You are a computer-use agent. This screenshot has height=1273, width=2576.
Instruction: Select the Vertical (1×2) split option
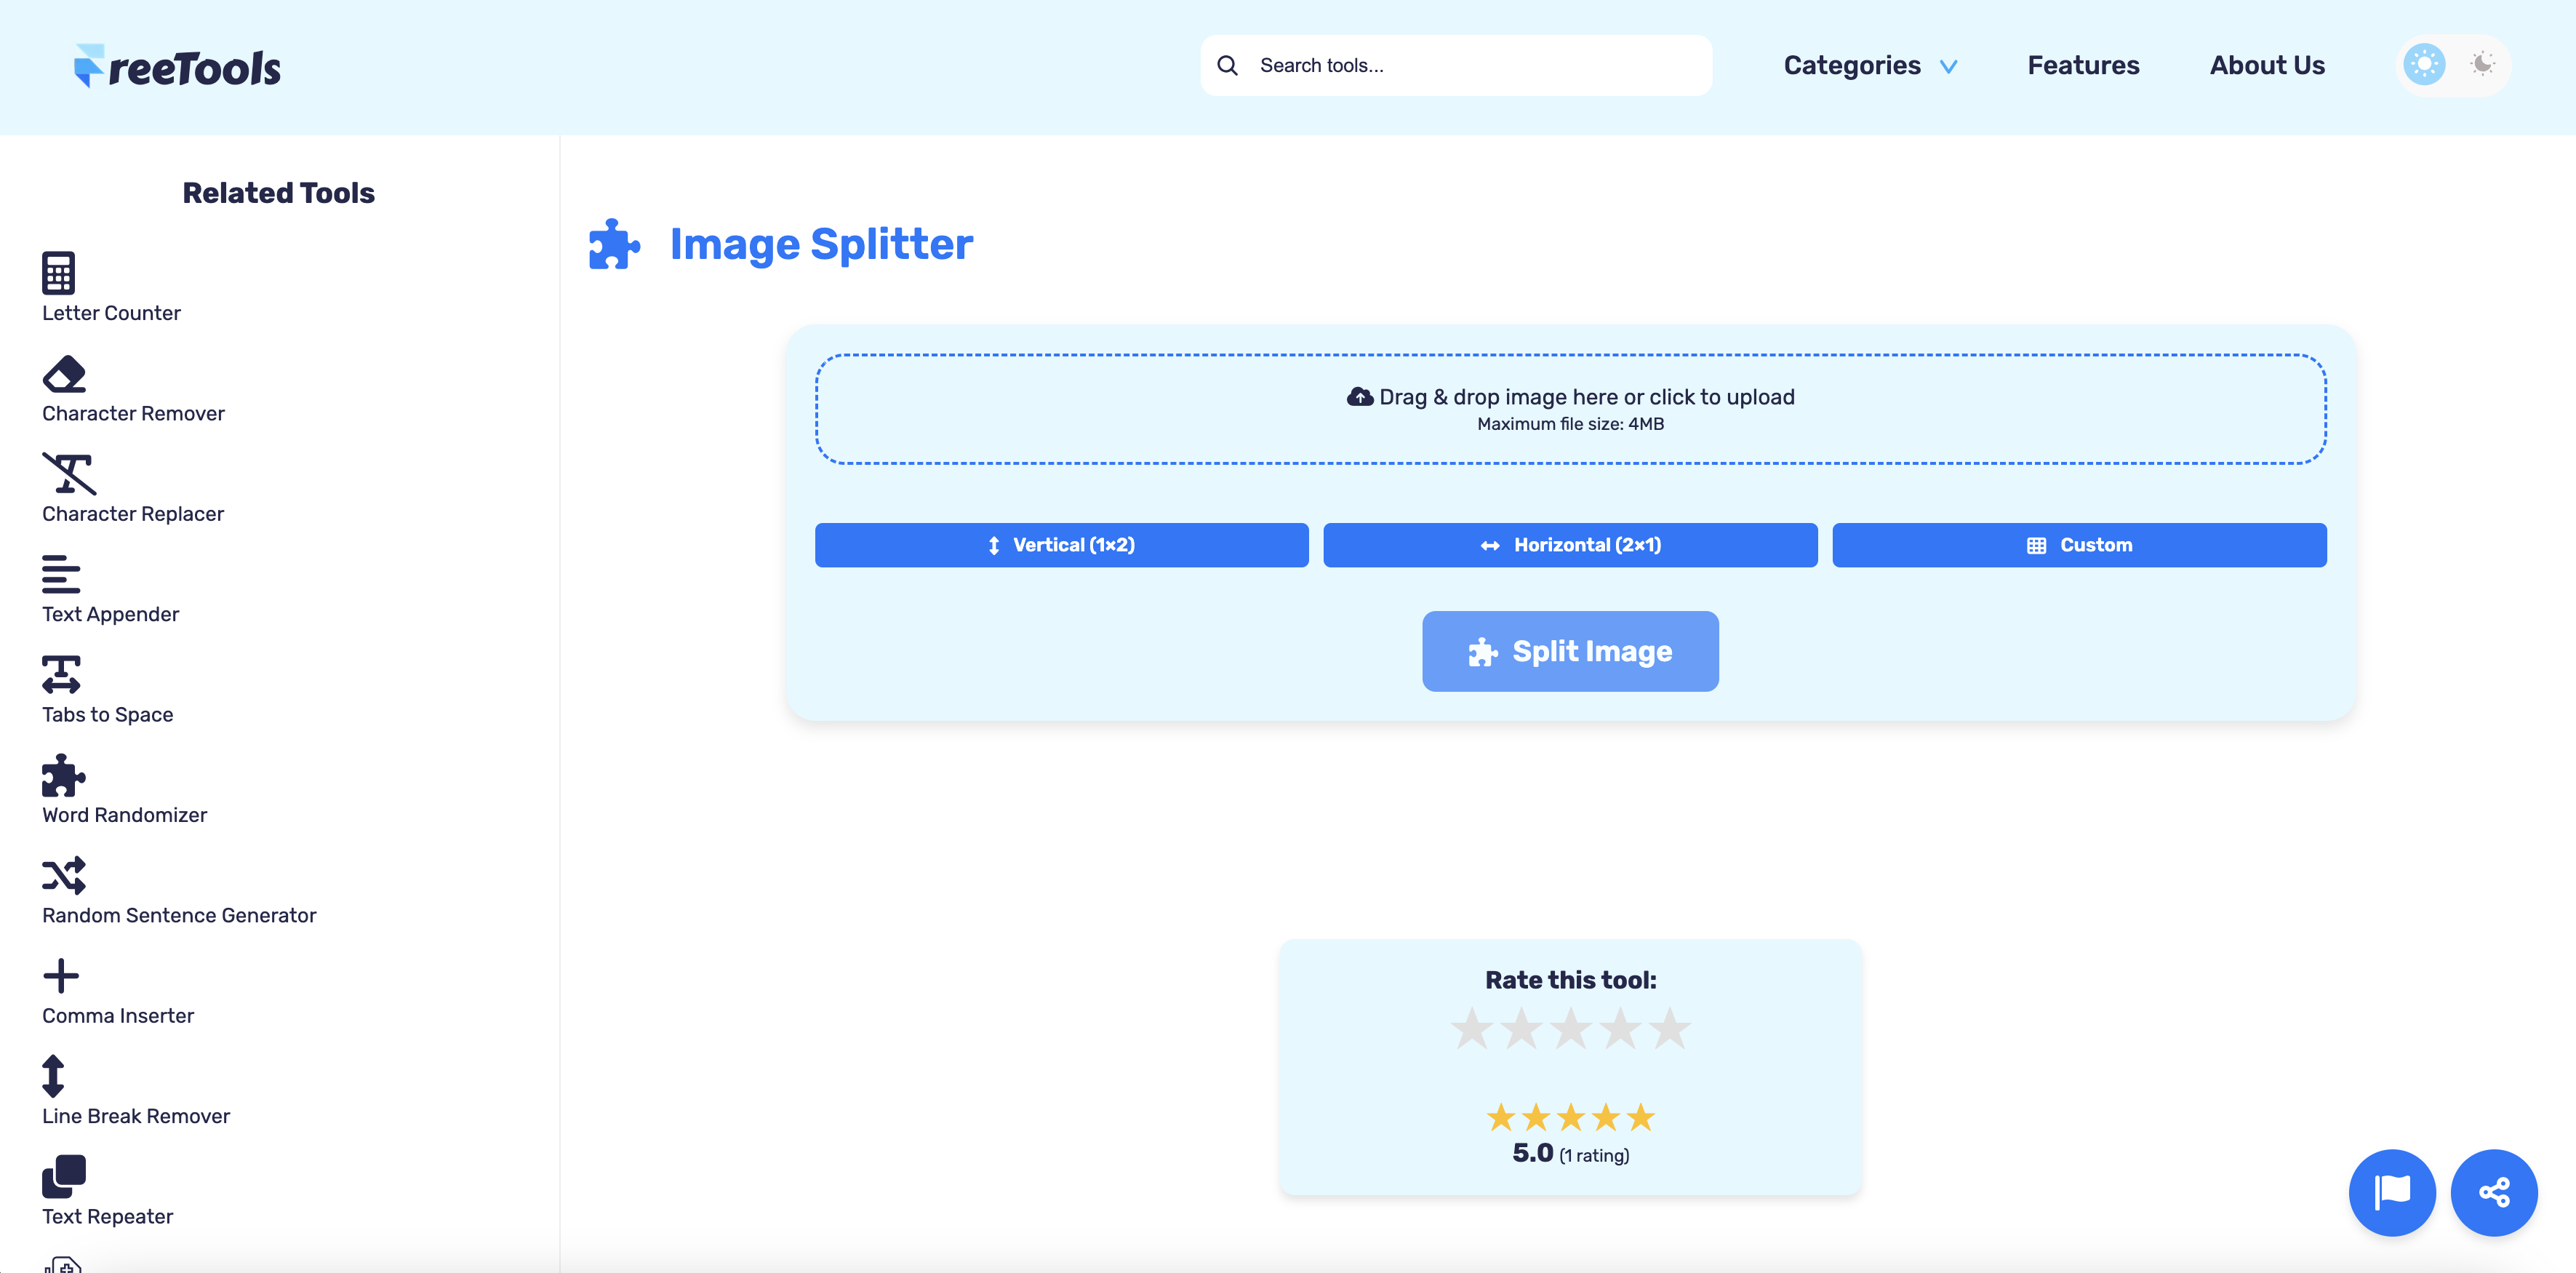[1061, 545]
